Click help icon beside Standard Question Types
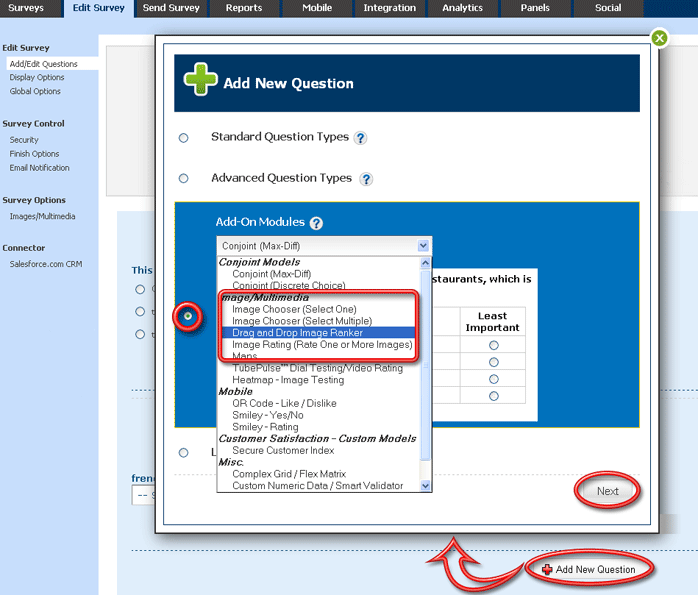Image resolution: width=698 pixels, height=595 pixels. (360, 138)
